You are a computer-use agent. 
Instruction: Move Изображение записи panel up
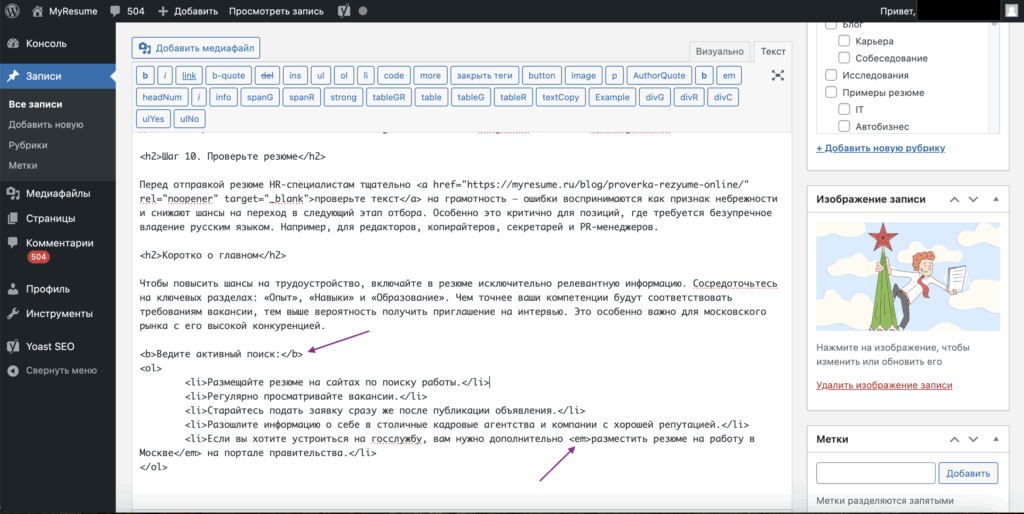point(954,199)
